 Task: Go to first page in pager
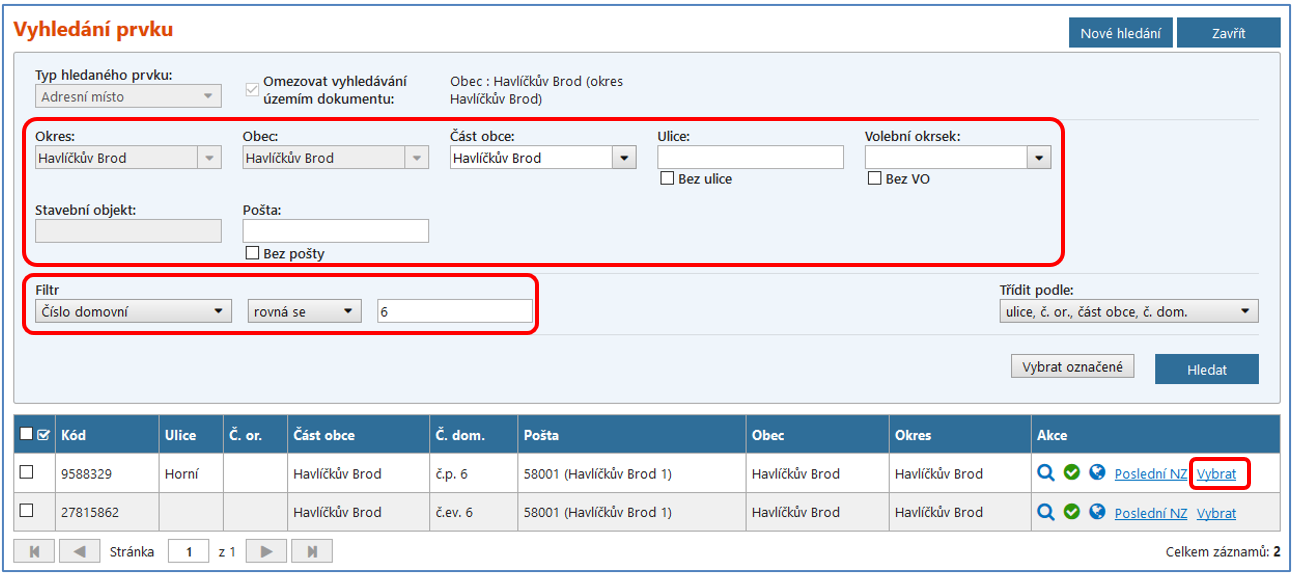(33, 551)
